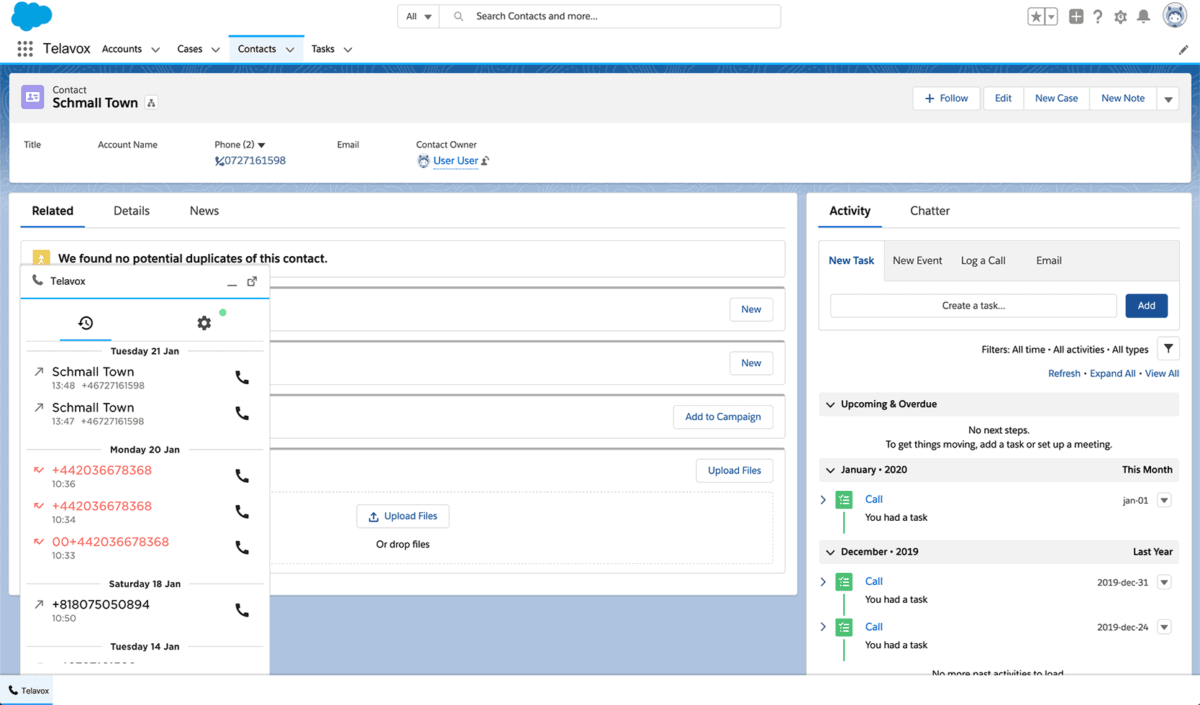
Task: Open the favorites list dropdown arrow
Action: [x=1051, y=17]
